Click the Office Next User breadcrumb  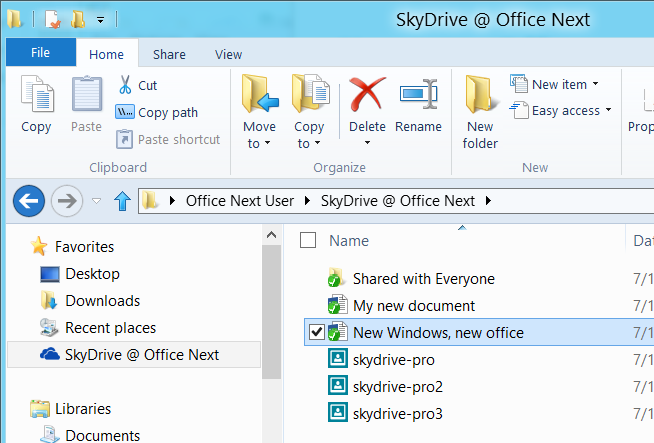[240, 201]
